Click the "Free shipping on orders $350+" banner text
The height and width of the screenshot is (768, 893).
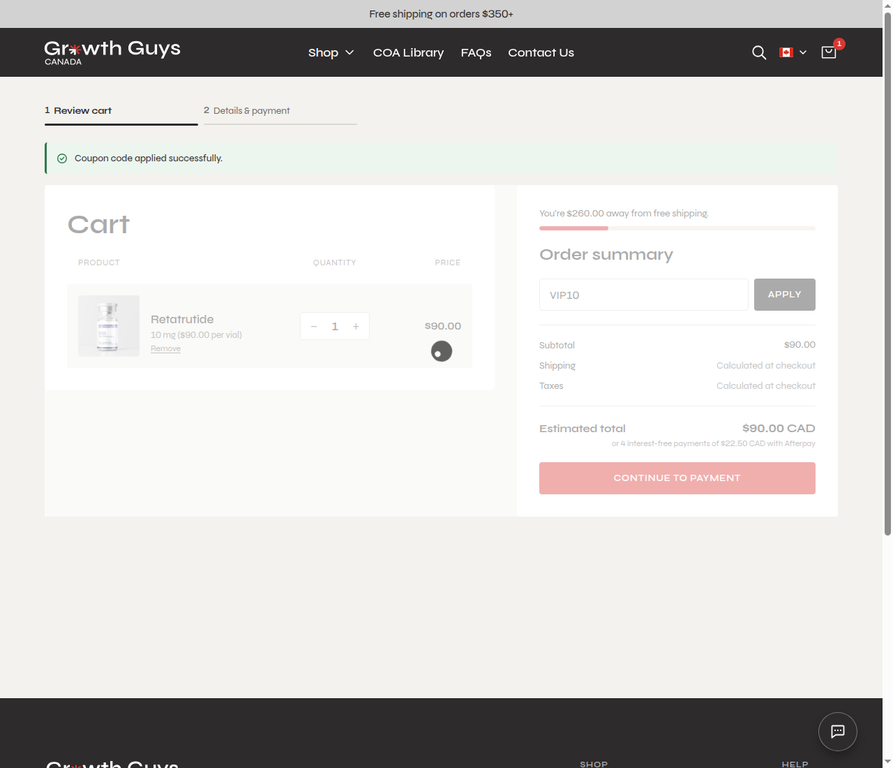(441, 14)
